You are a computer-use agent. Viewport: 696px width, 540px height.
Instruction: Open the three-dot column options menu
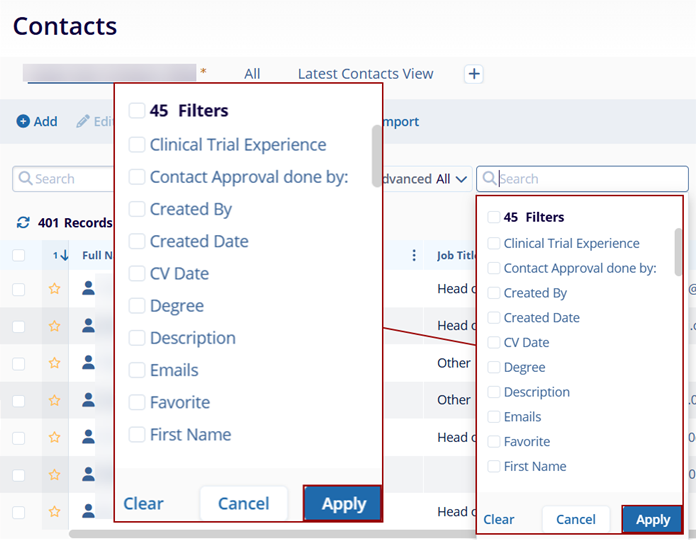(414, 255)
